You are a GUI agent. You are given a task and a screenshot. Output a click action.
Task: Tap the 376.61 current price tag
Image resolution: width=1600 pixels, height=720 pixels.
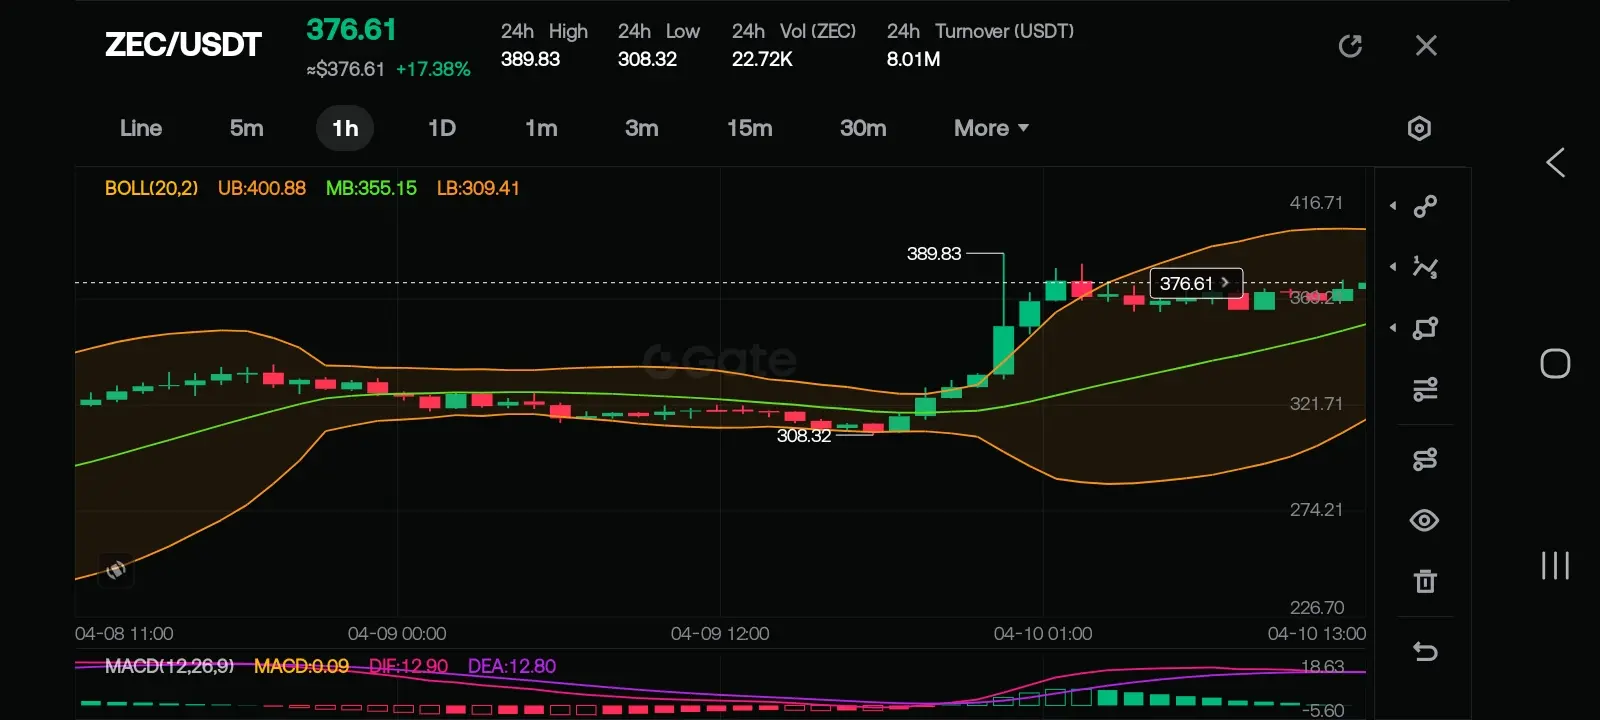1196,283
